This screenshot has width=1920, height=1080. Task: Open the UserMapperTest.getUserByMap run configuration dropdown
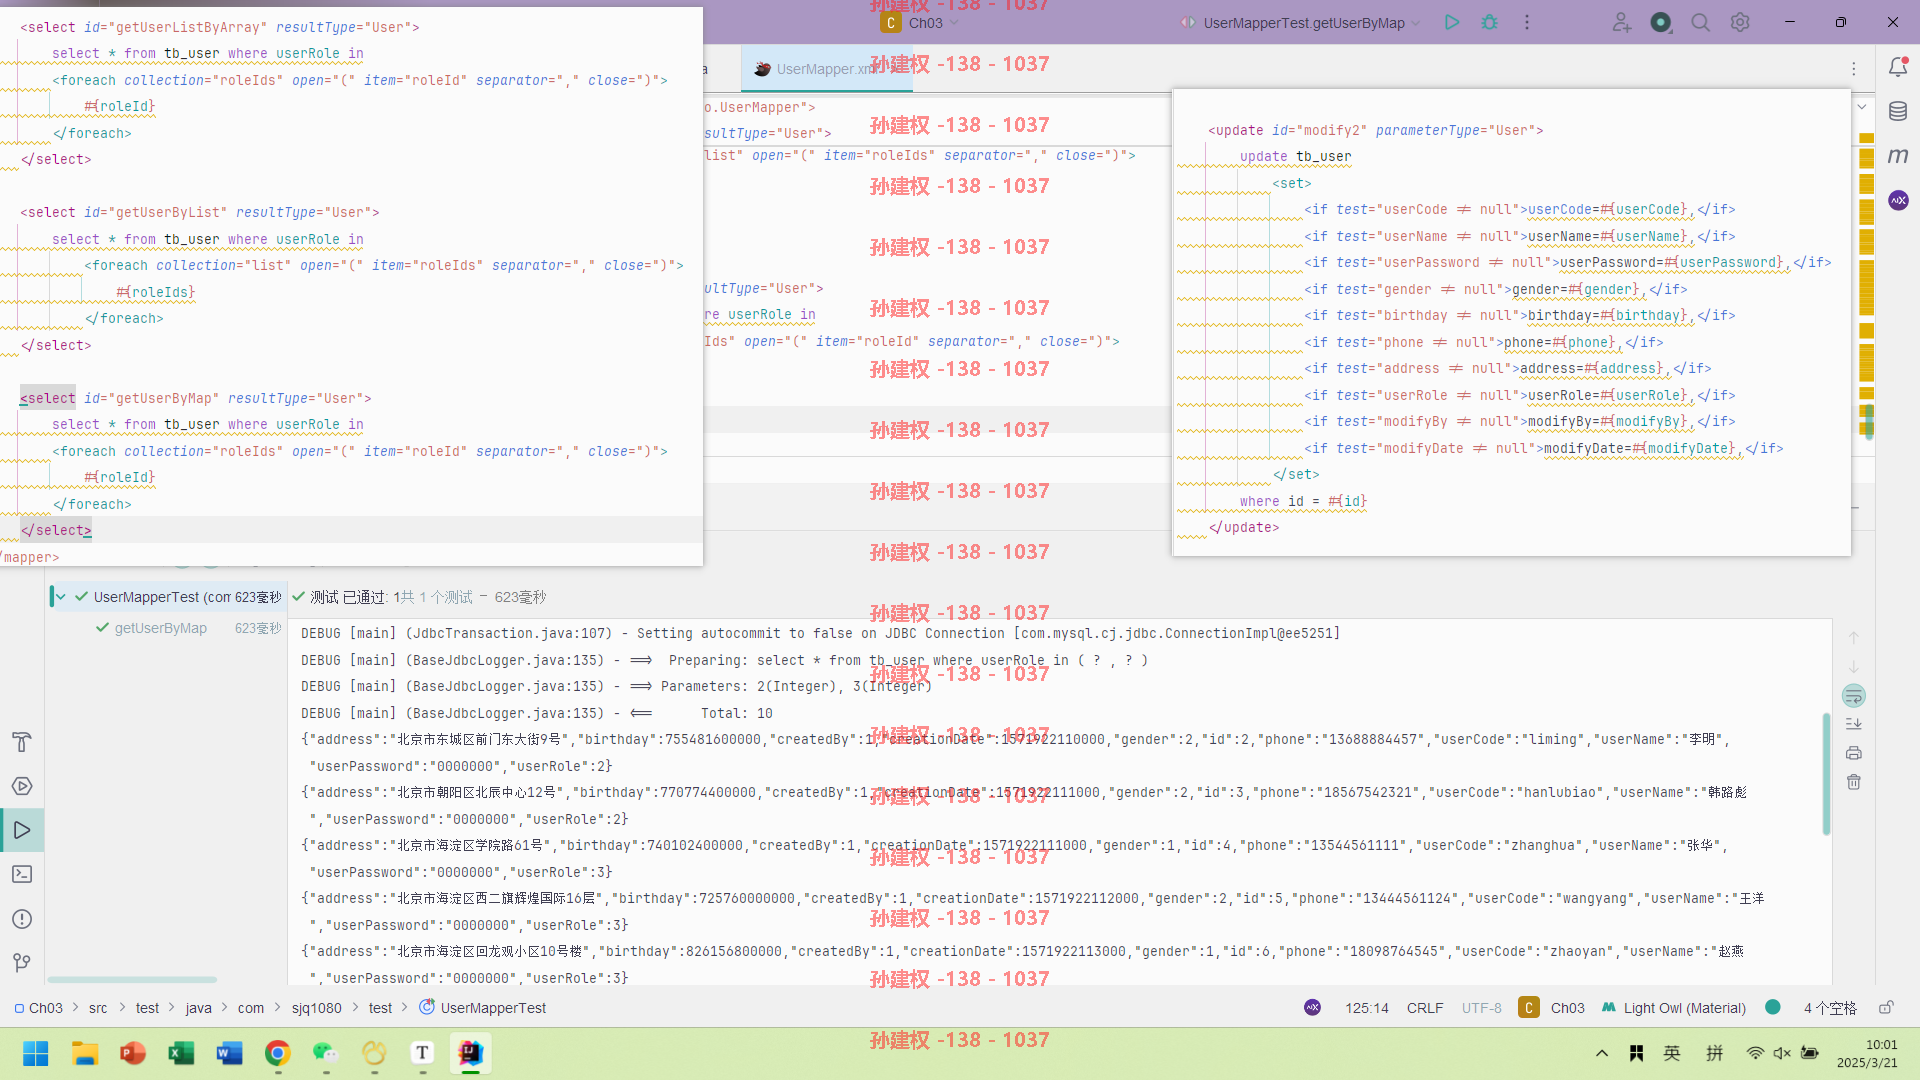click(x=1301, y=22)
